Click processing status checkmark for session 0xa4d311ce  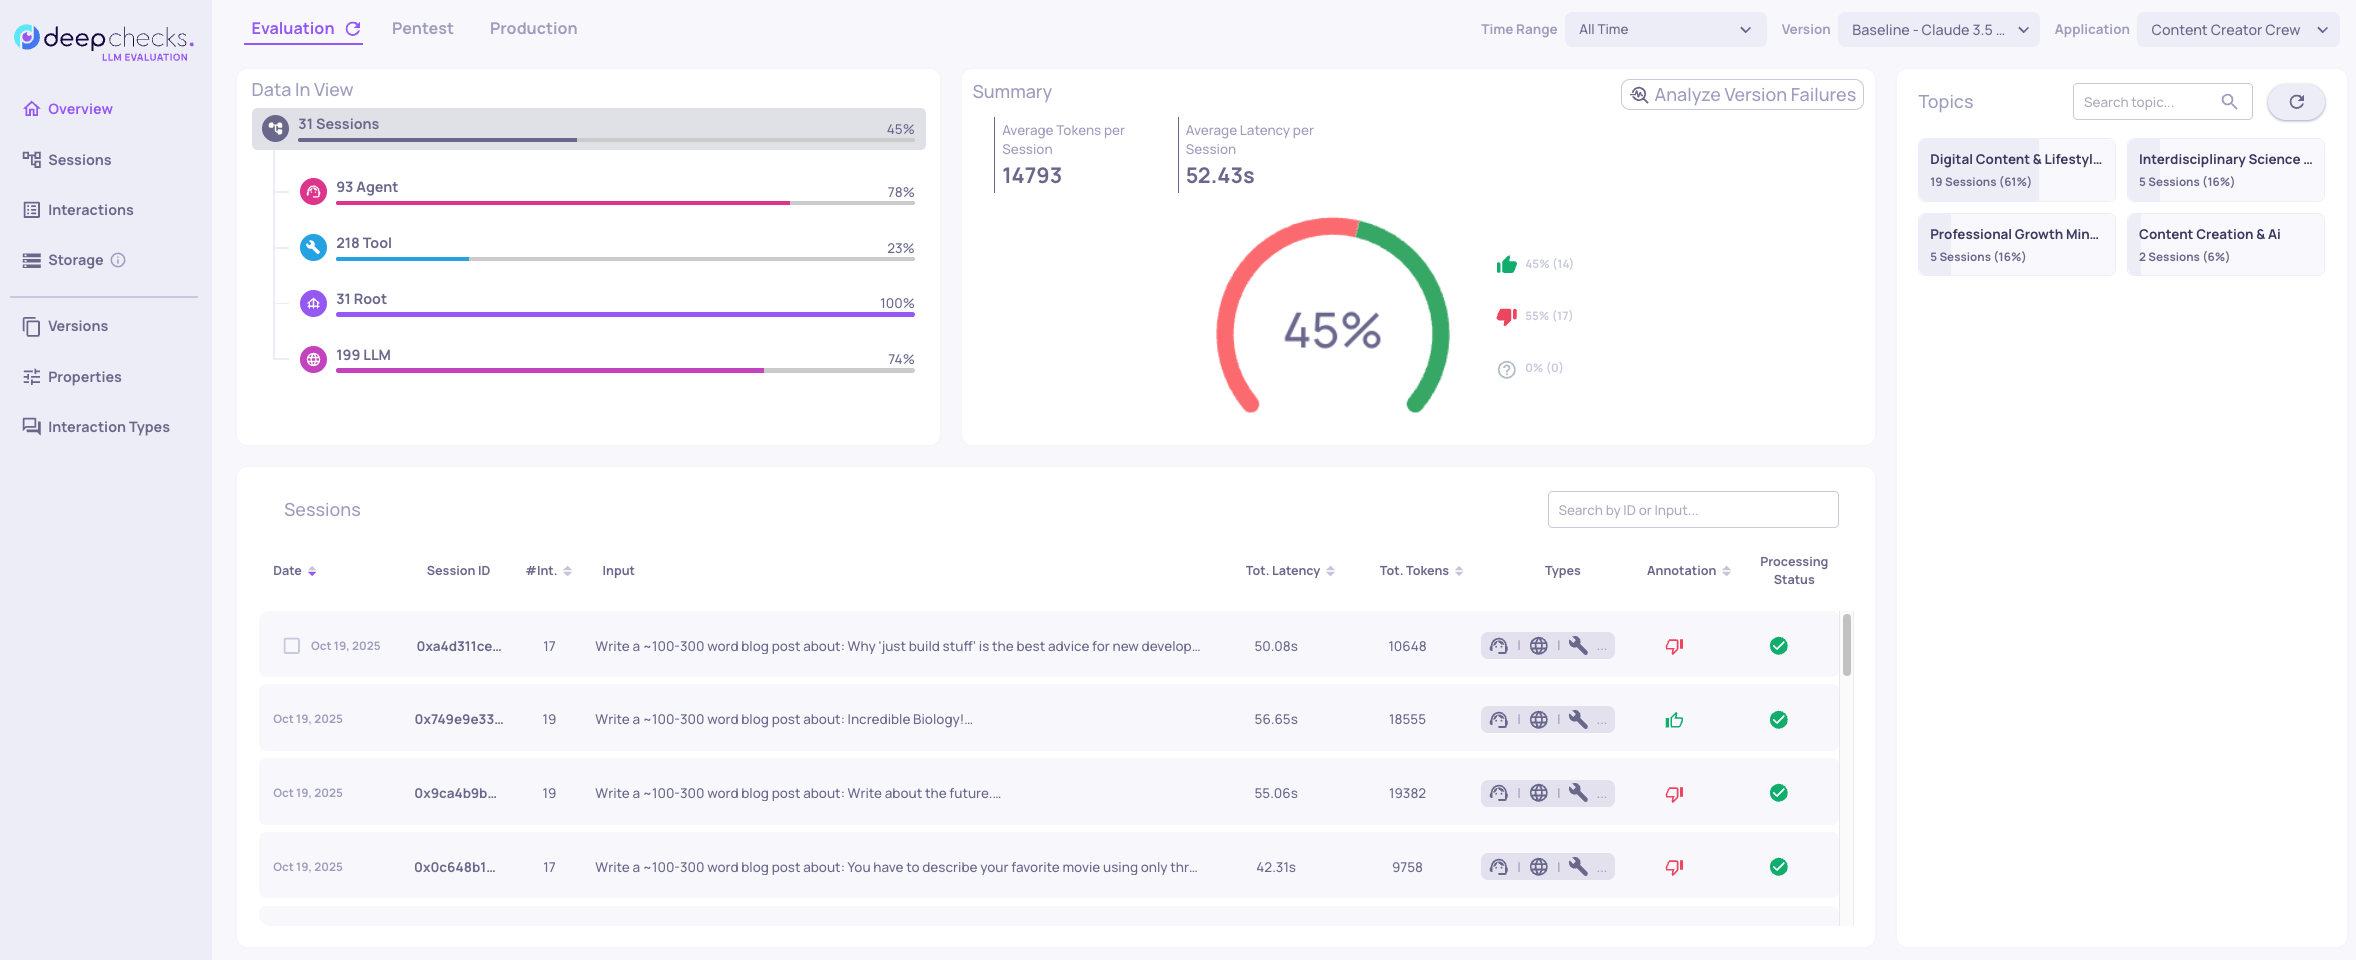pos(1778,646)
